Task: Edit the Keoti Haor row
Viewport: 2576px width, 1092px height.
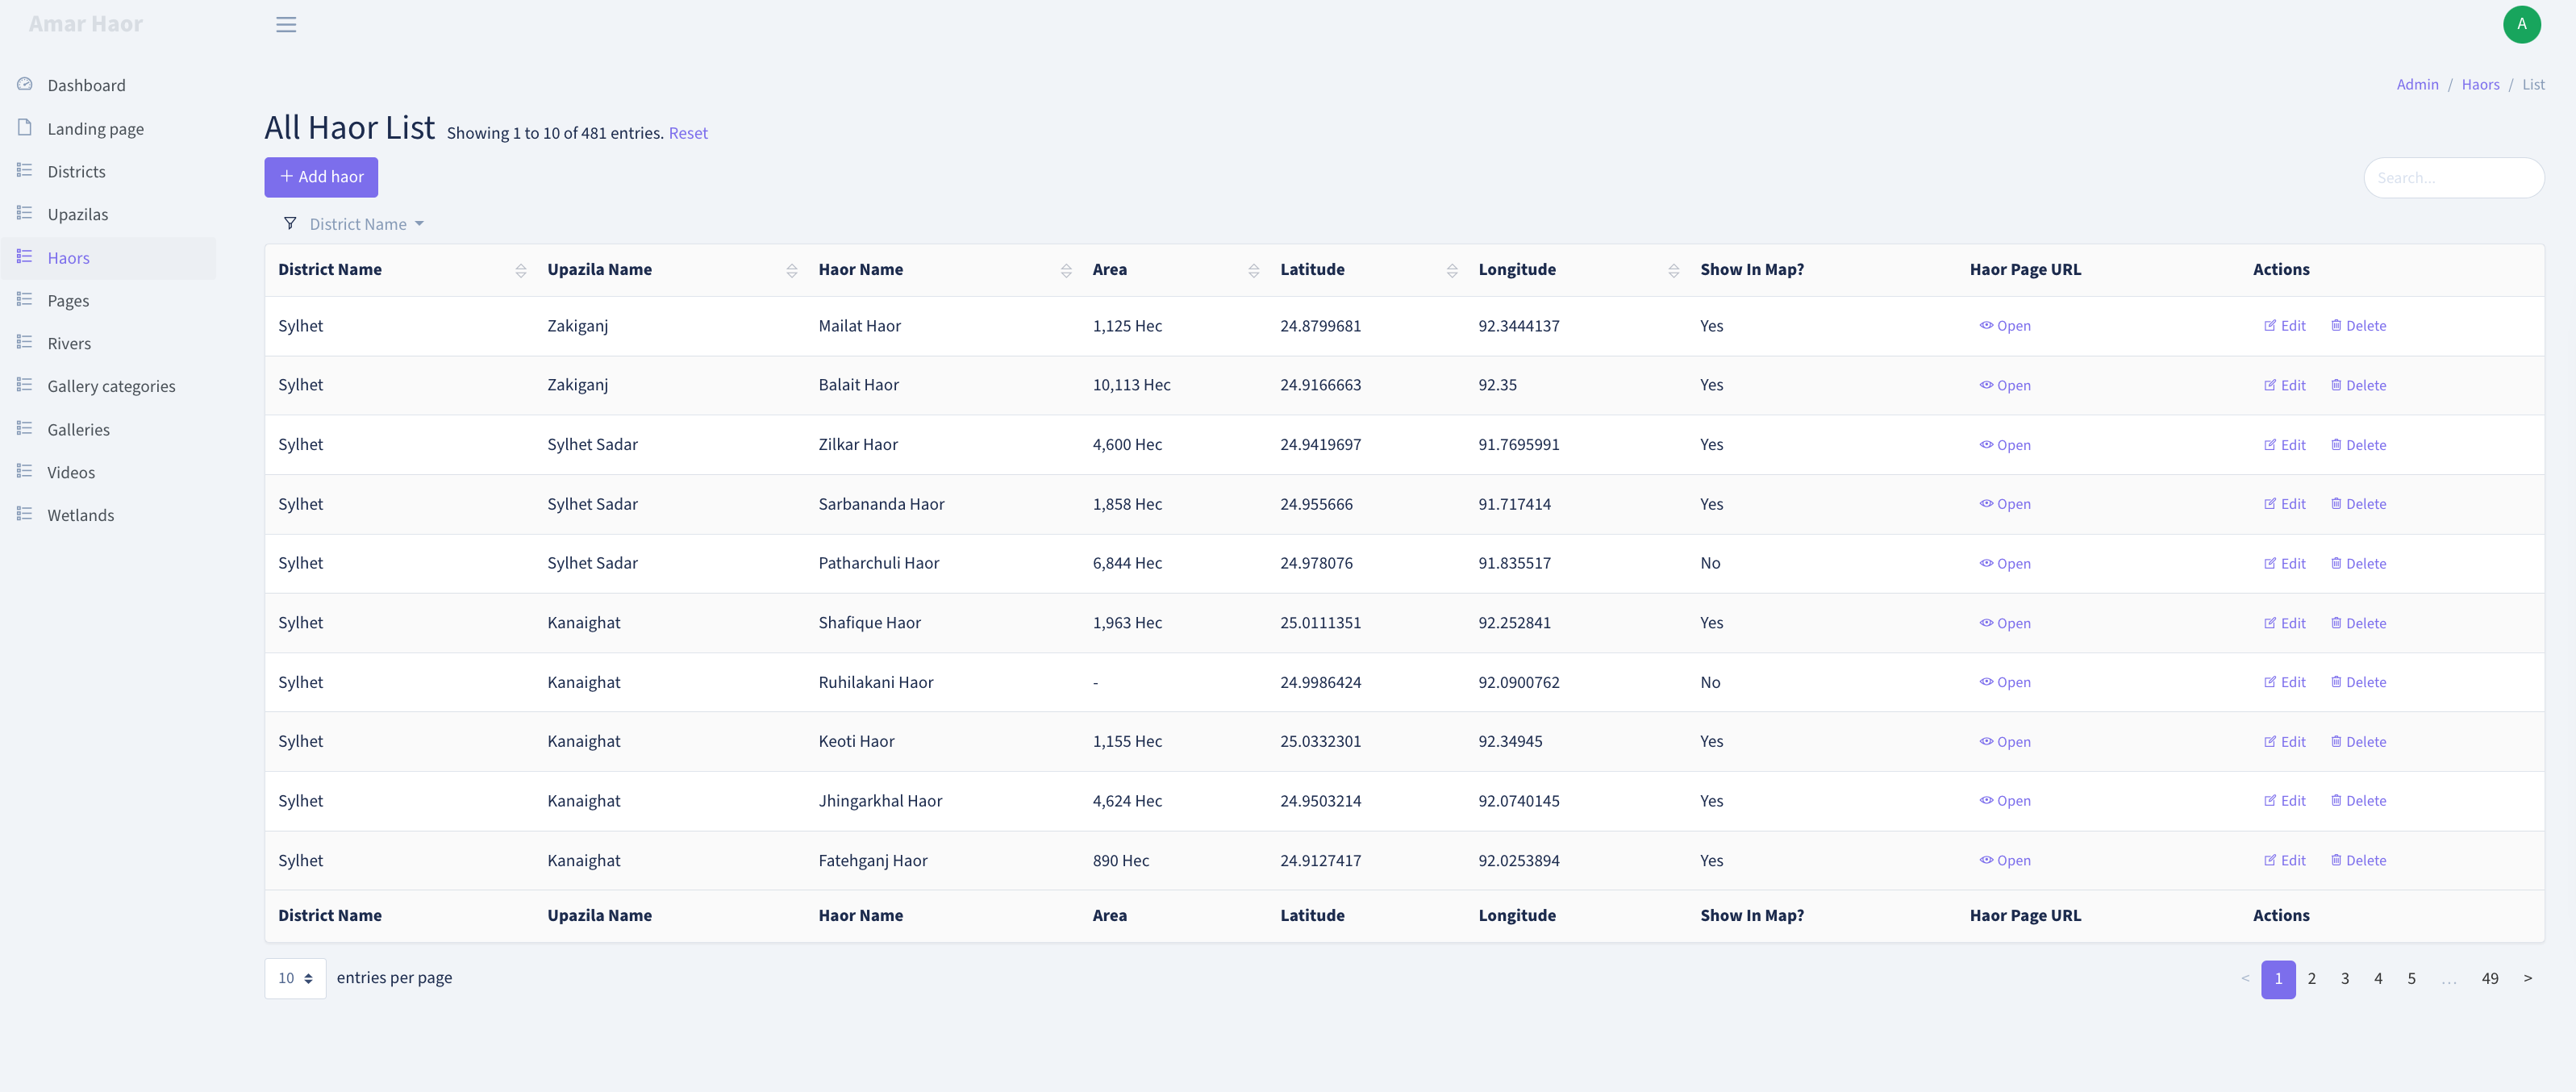Action: 2285,742
